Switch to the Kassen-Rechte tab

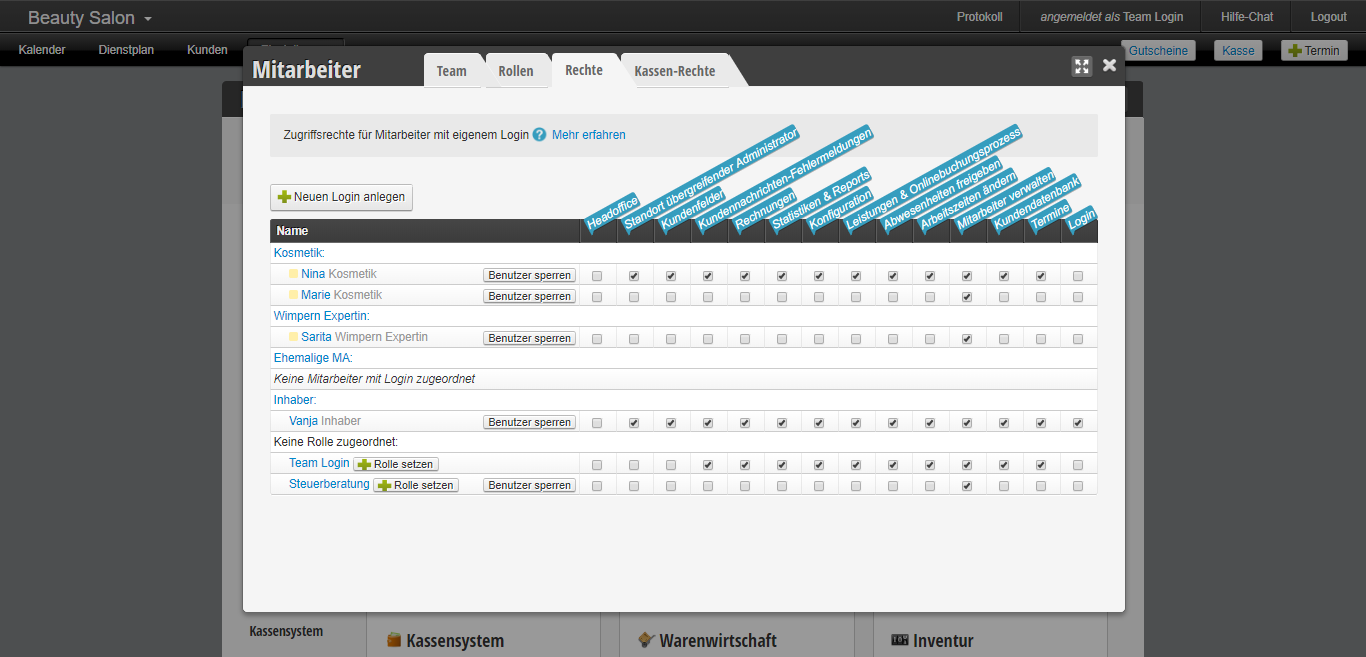[x=674, y=71]
